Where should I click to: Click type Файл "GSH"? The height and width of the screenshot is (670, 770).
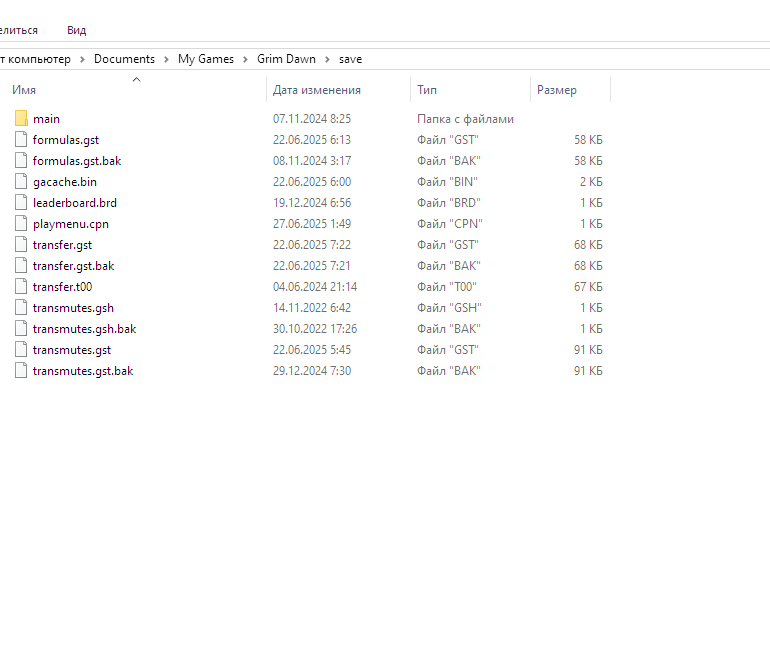pos(449,308)
